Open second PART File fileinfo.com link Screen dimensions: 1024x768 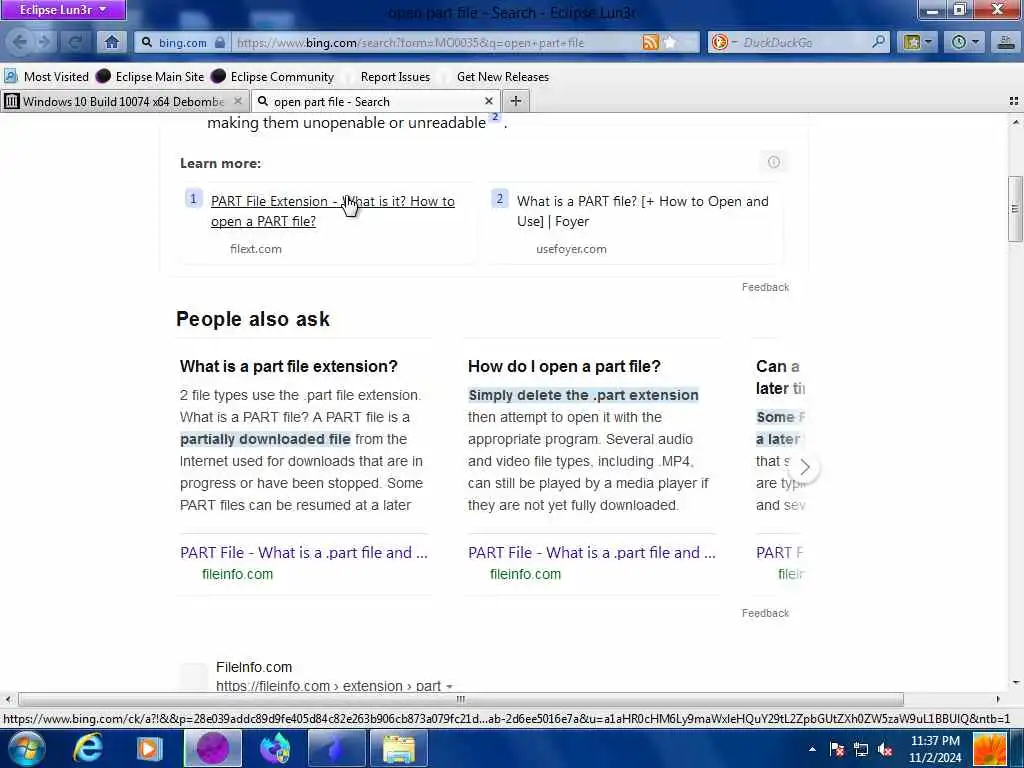pyautogui.click(x=592, y=552)
